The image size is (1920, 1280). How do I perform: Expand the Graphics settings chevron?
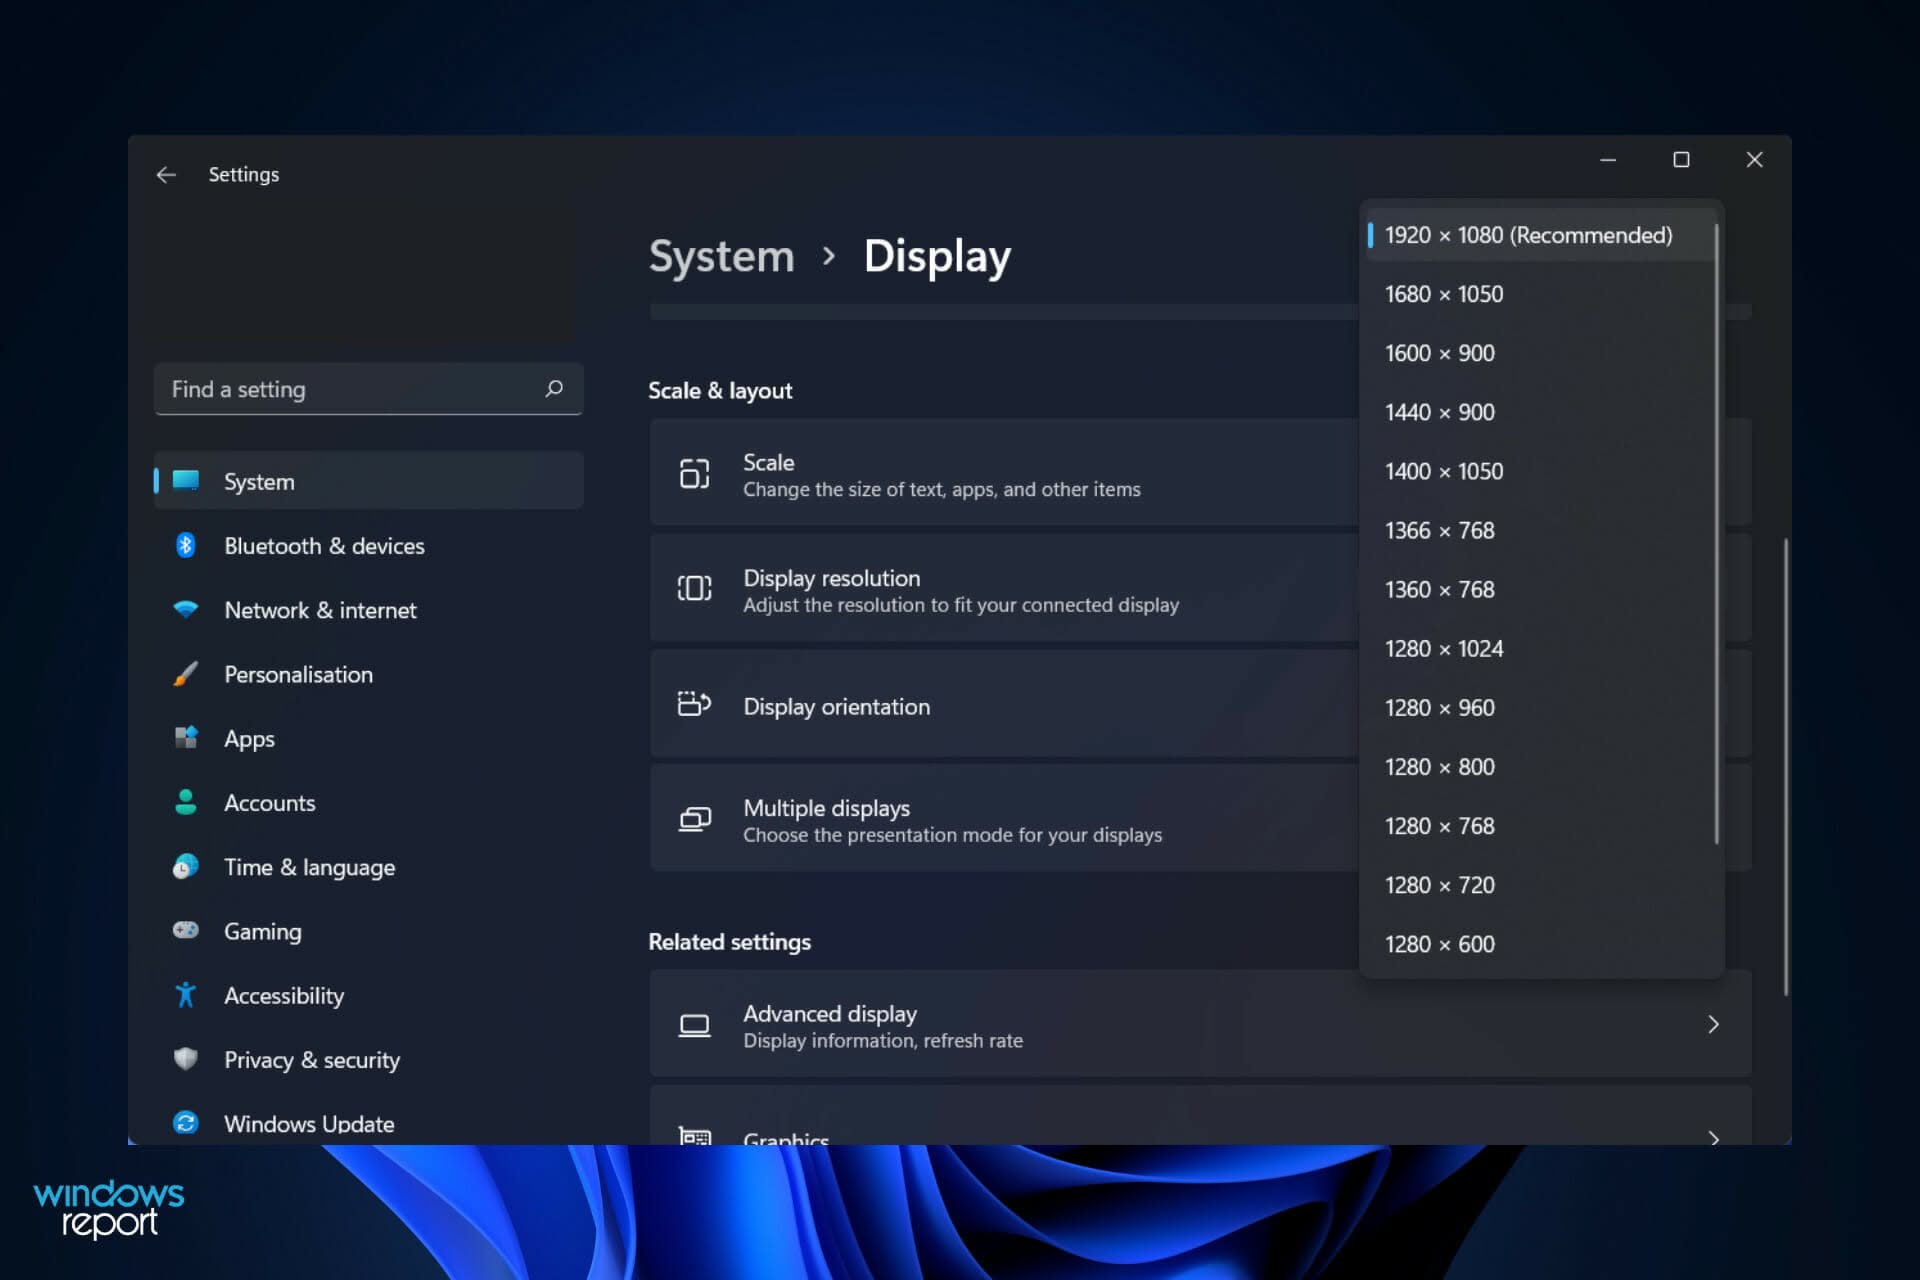pos(1714,1138)
